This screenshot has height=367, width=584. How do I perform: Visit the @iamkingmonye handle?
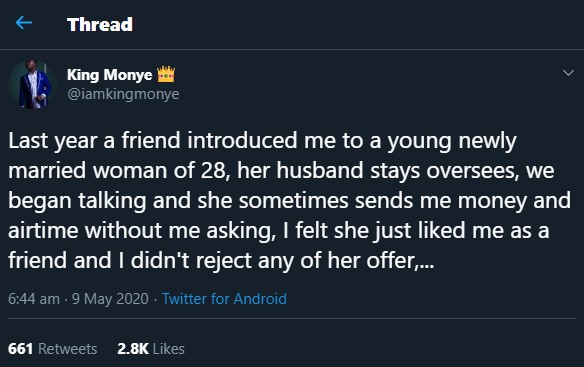point(123,94)
